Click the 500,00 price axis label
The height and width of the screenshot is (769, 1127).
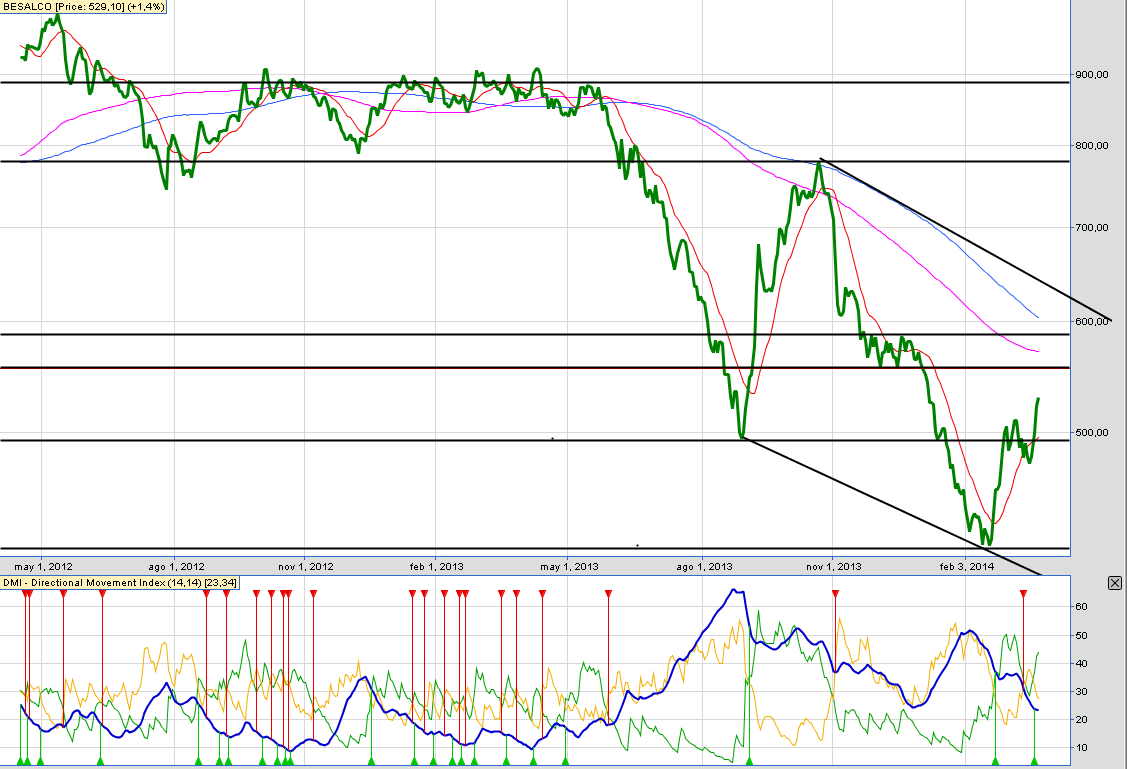coord(1092,432)
